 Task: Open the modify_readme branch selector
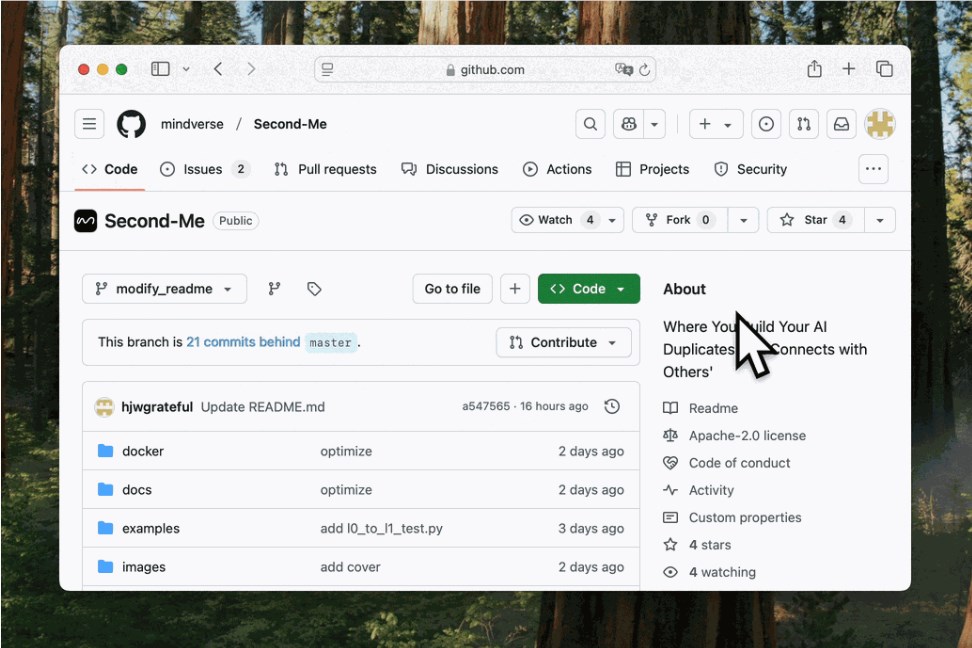164,289
